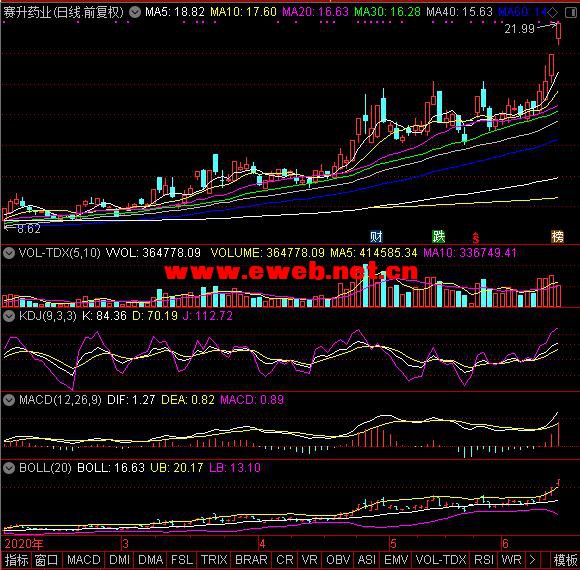Select the VR indicator tab
This screenshot has height=570, width=580.
pos(309,560)
